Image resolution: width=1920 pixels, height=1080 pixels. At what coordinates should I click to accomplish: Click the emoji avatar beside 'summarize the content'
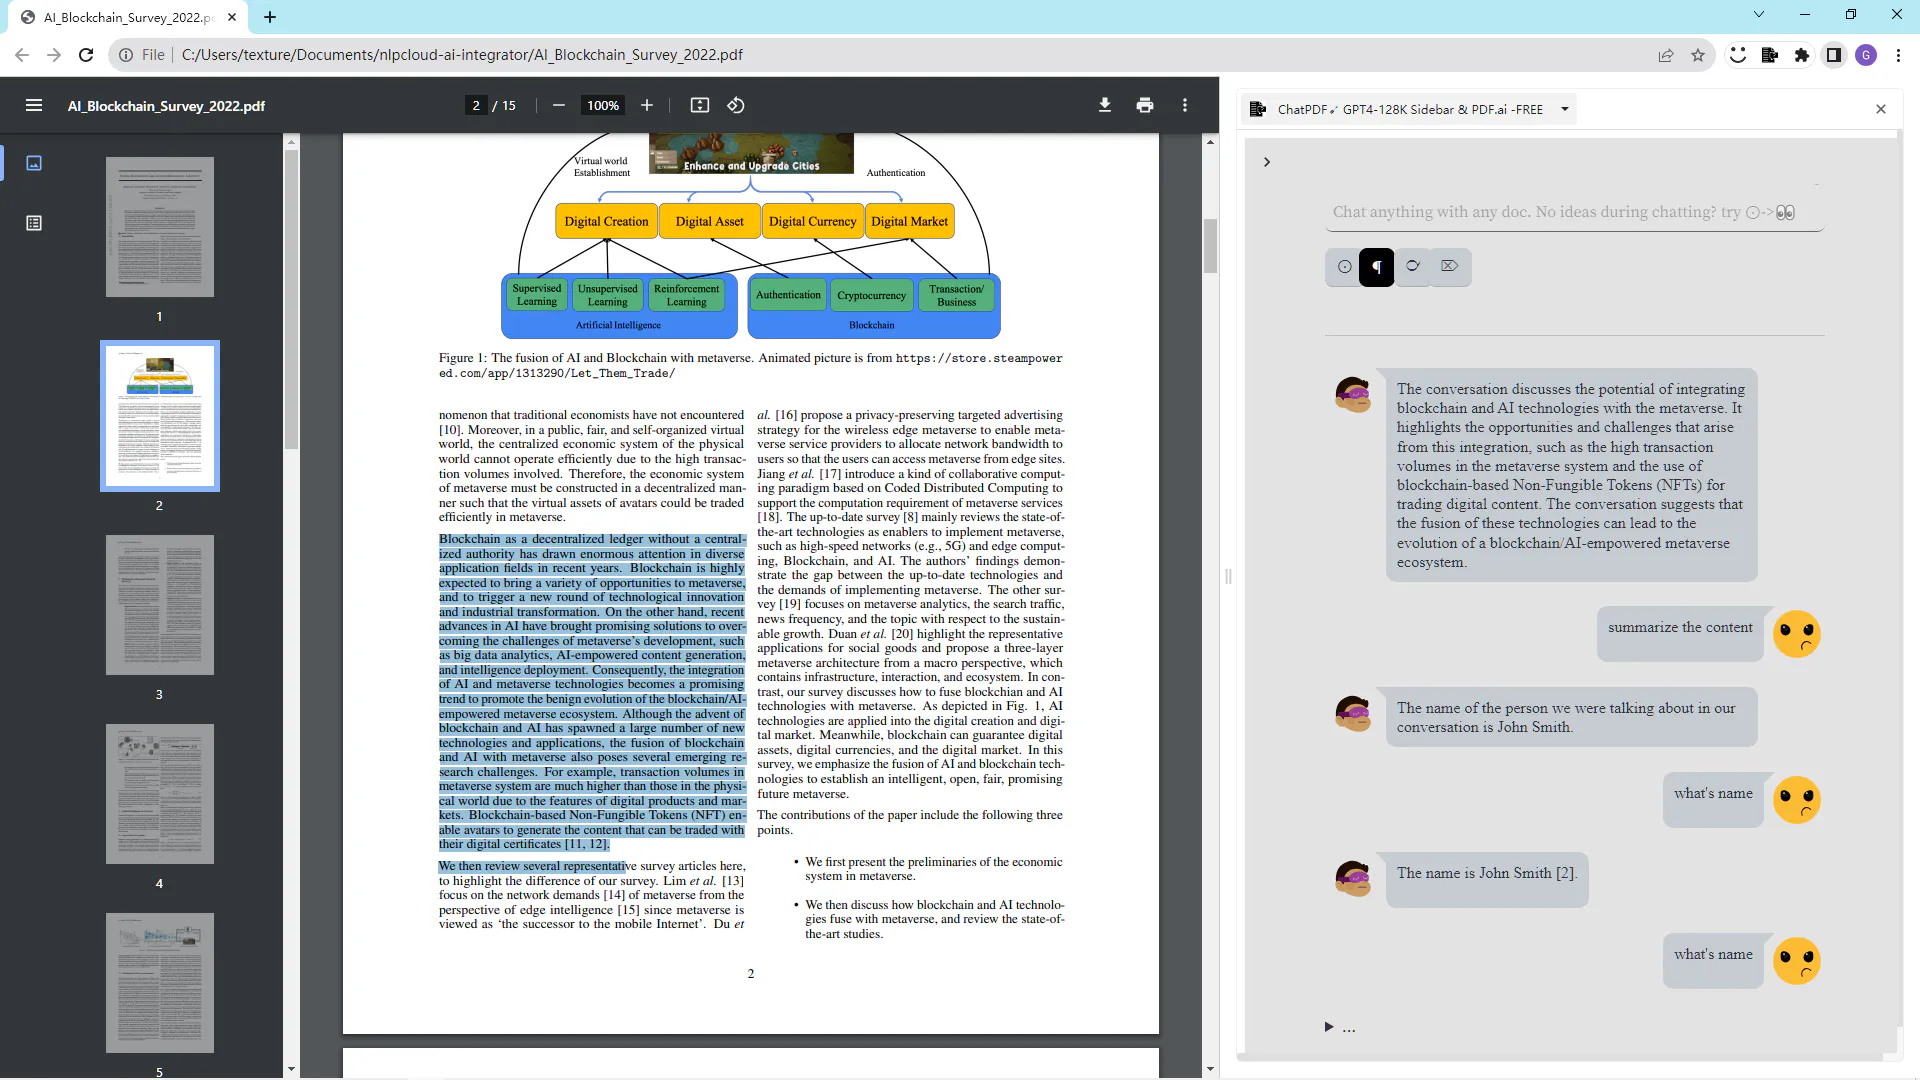1796,634
